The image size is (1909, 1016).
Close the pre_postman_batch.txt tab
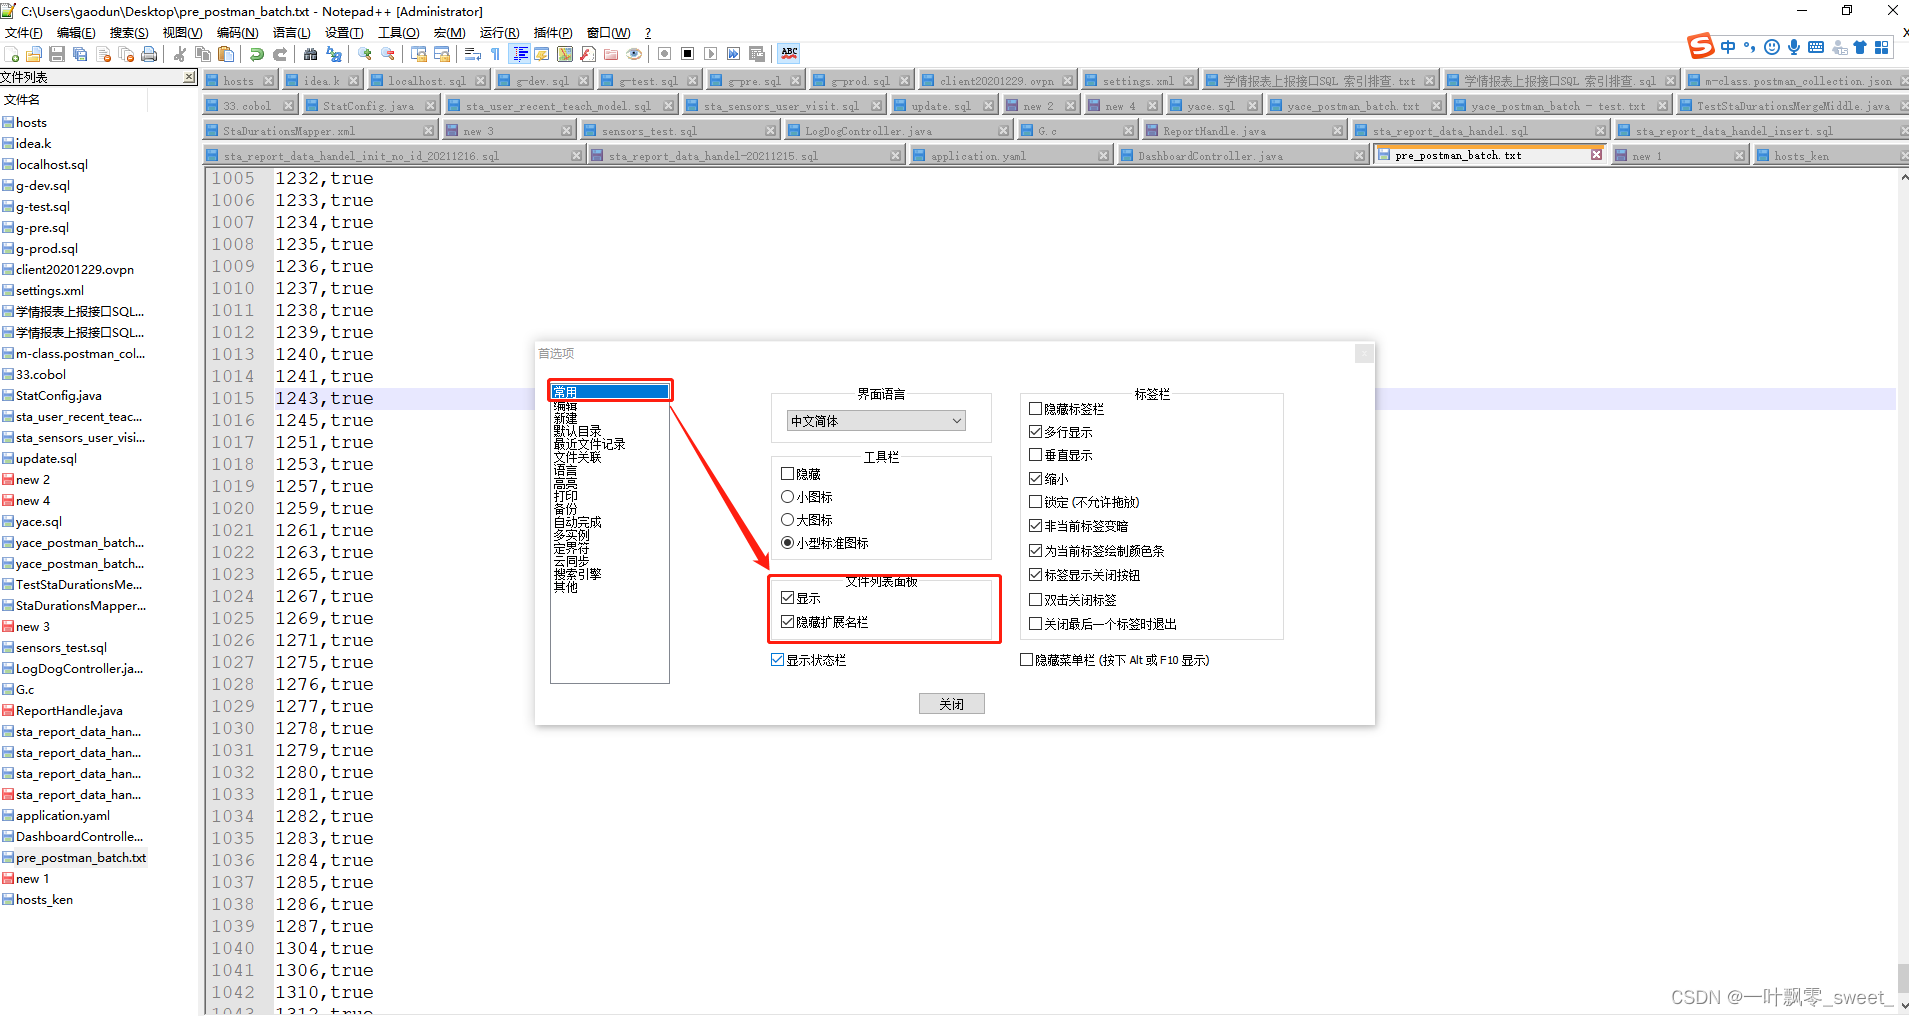tap(1596, 155)
